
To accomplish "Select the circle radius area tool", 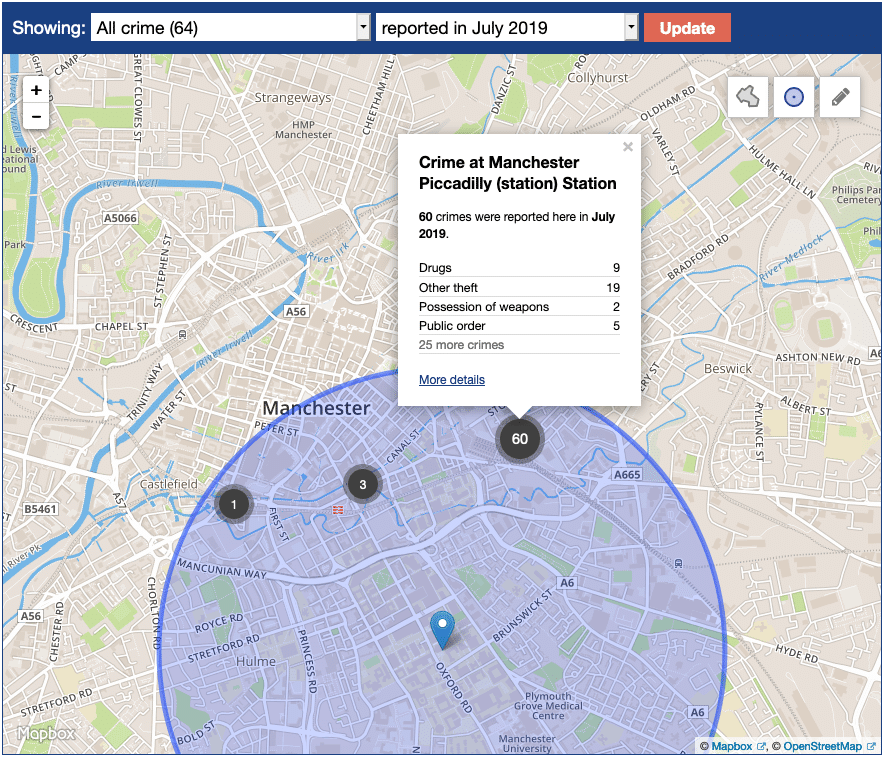I will point(794,97).
